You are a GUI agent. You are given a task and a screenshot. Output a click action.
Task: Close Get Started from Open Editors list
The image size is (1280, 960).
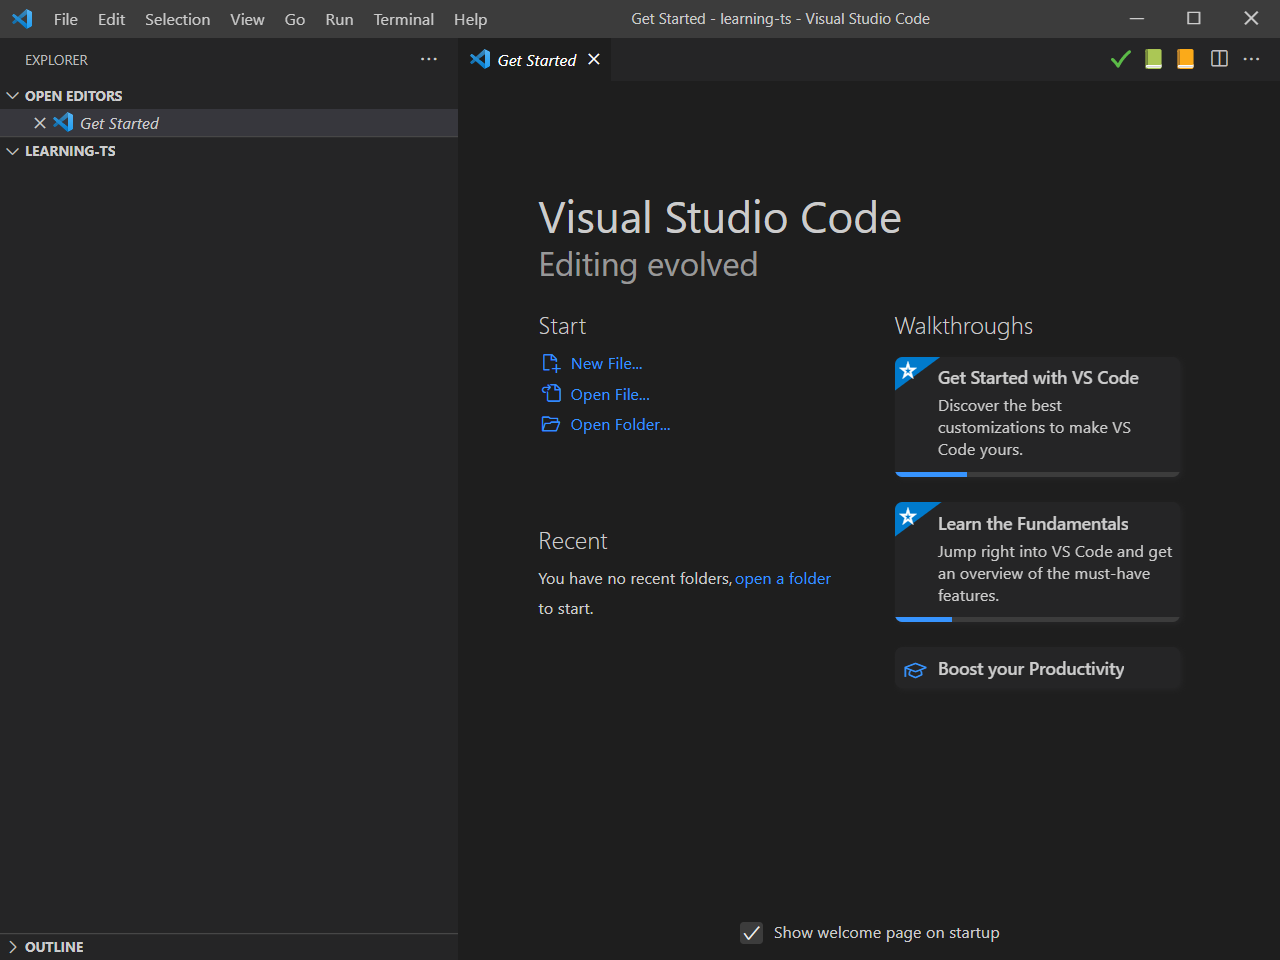(40, 123)
